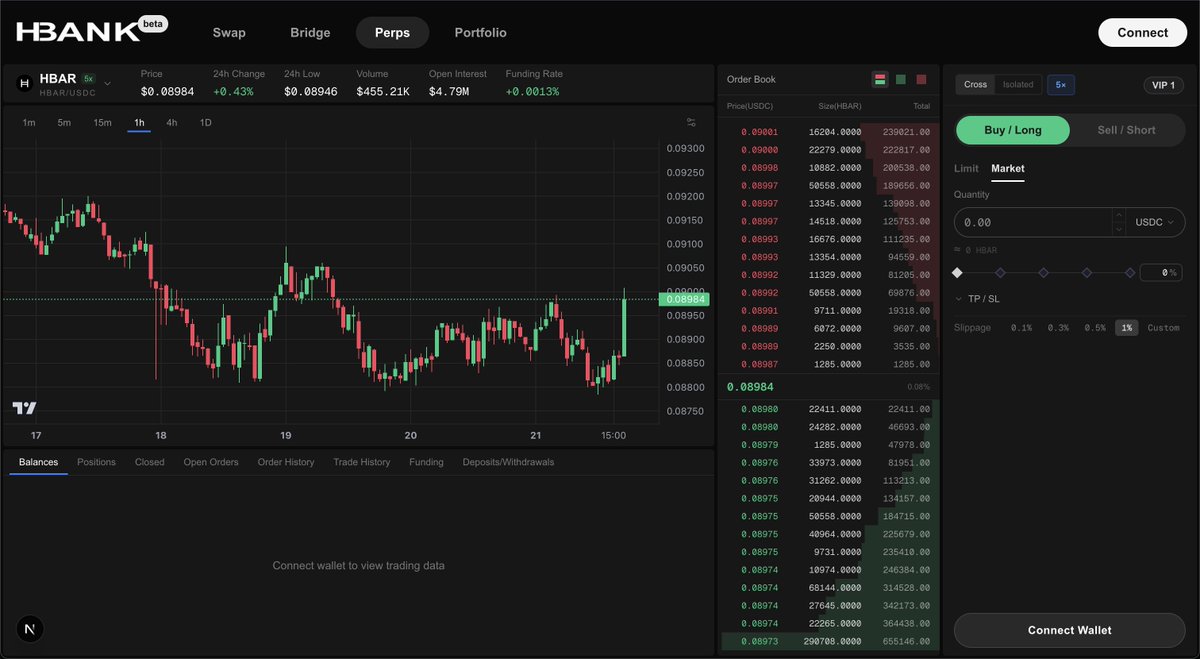Open the Trade History tab
The image size is (1200, 659).
click(x=362, y=462)
